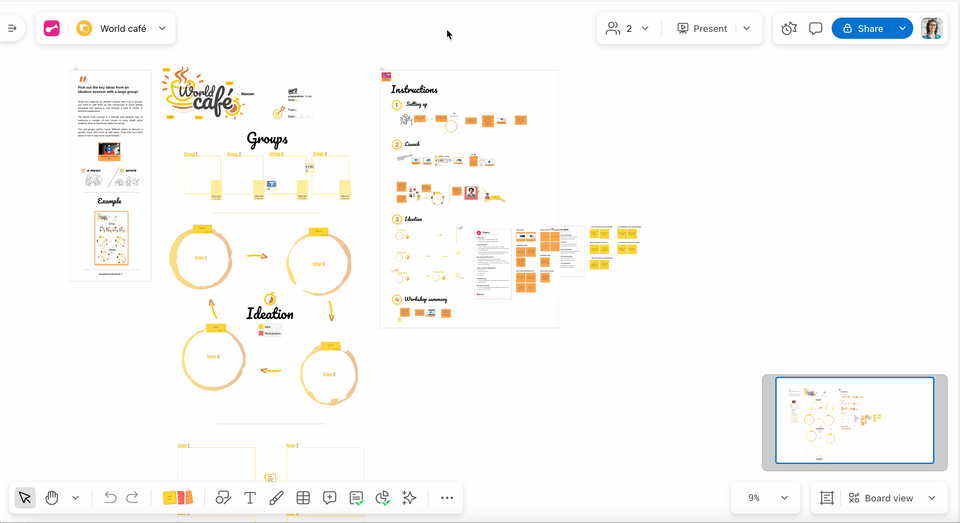The width and height of the screenshot is (960, 523).
Task: Click the blue Share button
Action: 862,28
